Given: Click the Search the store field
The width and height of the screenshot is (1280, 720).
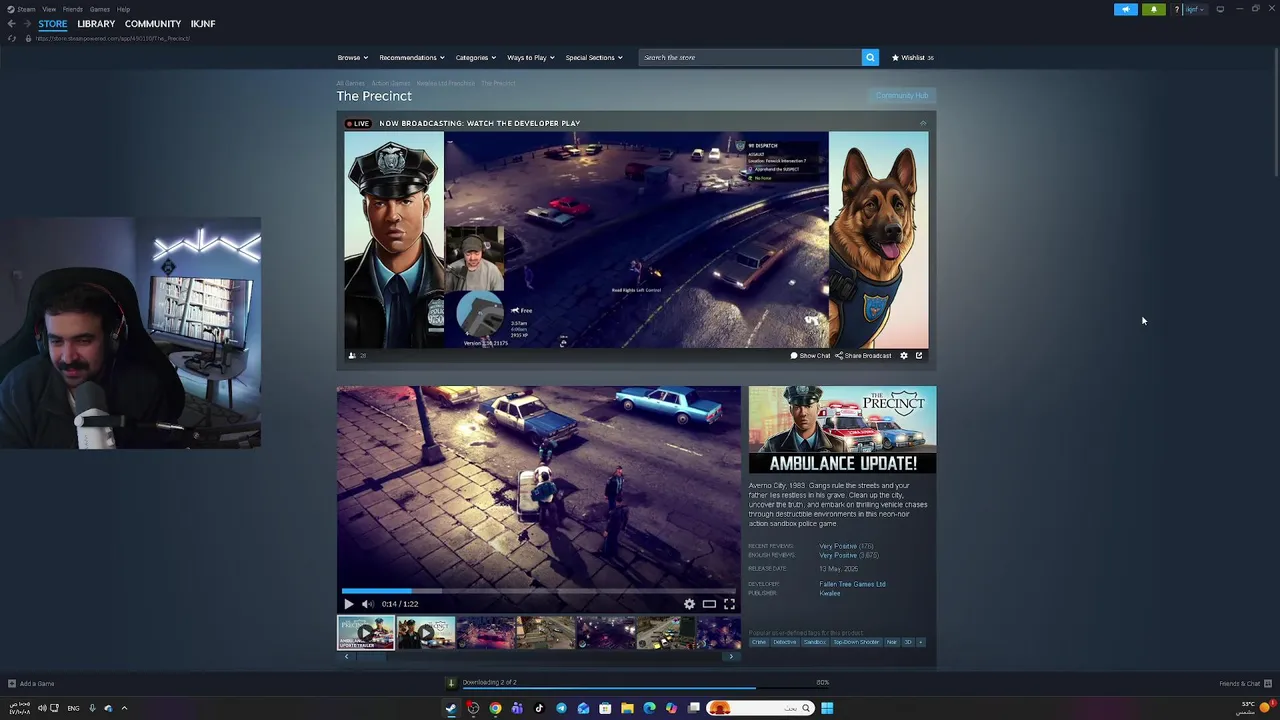Looking at the screenshot, I should [750, 57].
